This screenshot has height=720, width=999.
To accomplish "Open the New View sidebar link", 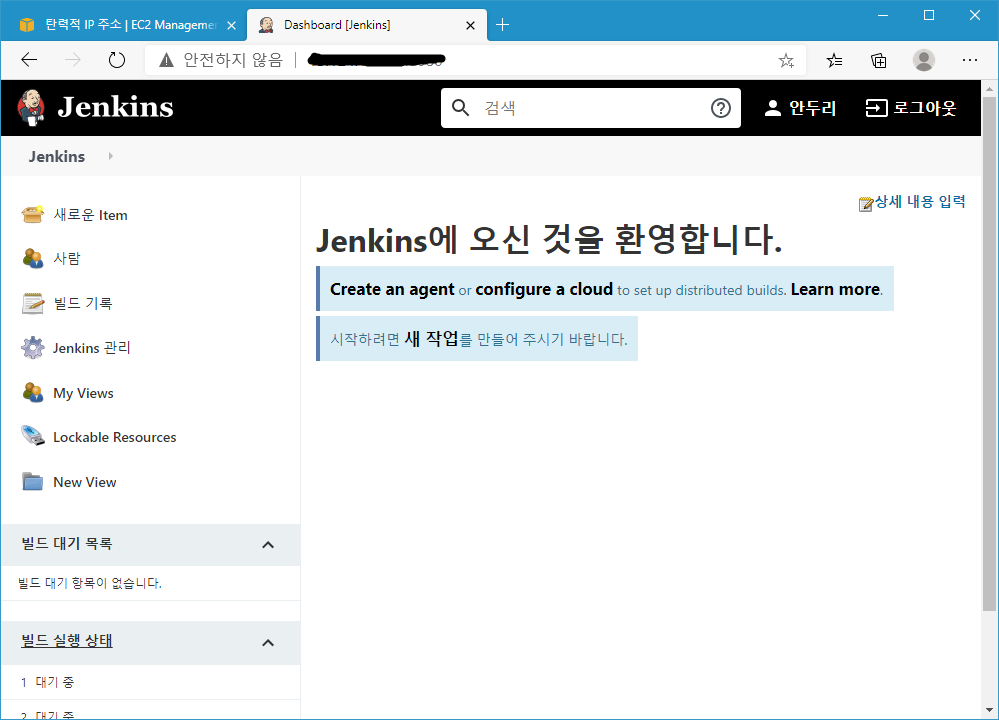I will tap(85, 482).
